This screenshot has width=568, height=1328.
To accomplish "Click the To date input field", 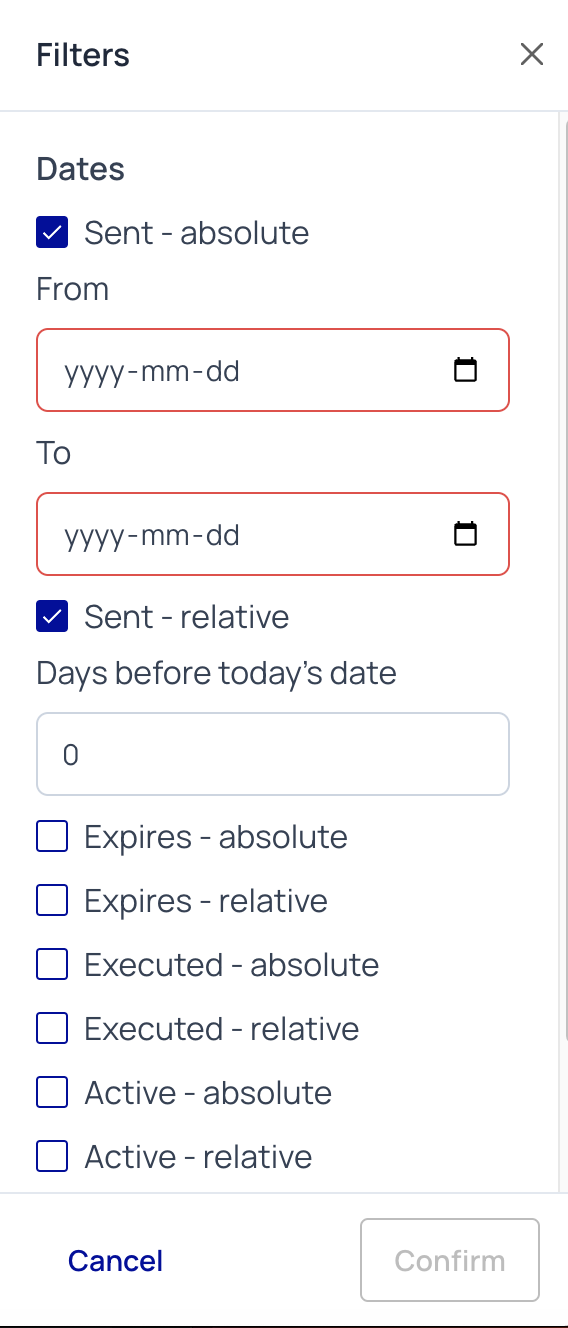I will (x=273, y=534).
